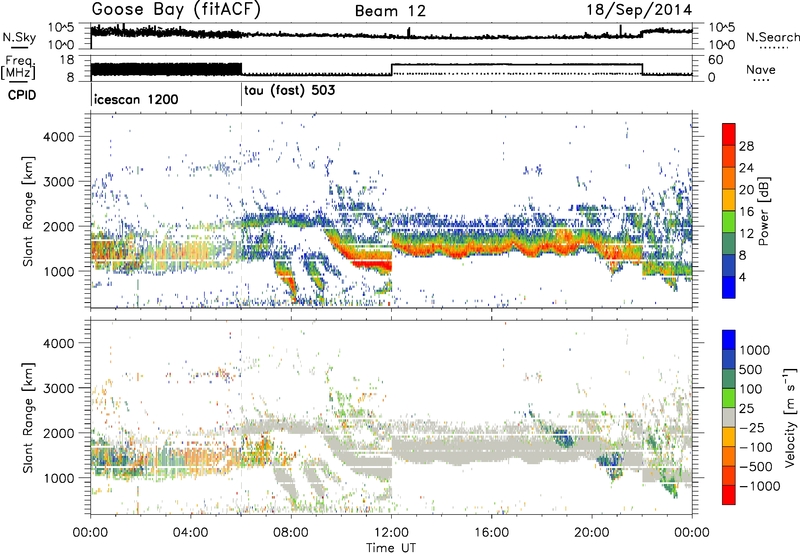The height and width of the screenshot is (554, 800).
Task: Click the '18' frequency axis tick
Action: 66,60
